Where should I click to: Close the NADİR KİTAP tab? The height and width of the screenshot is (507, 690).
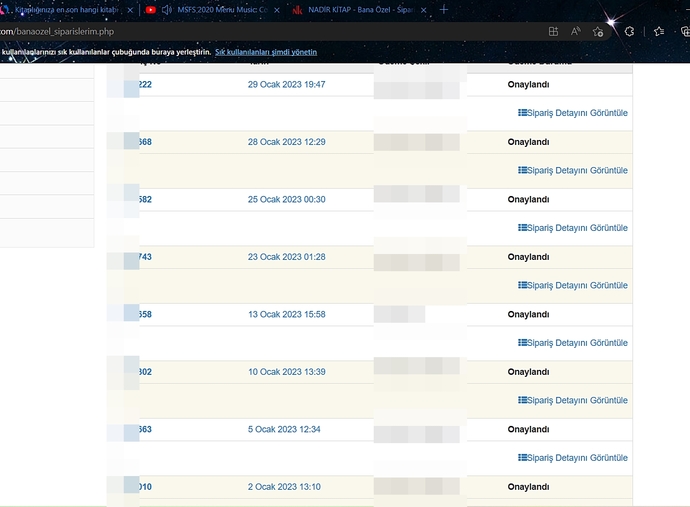(x=423, y=10)
